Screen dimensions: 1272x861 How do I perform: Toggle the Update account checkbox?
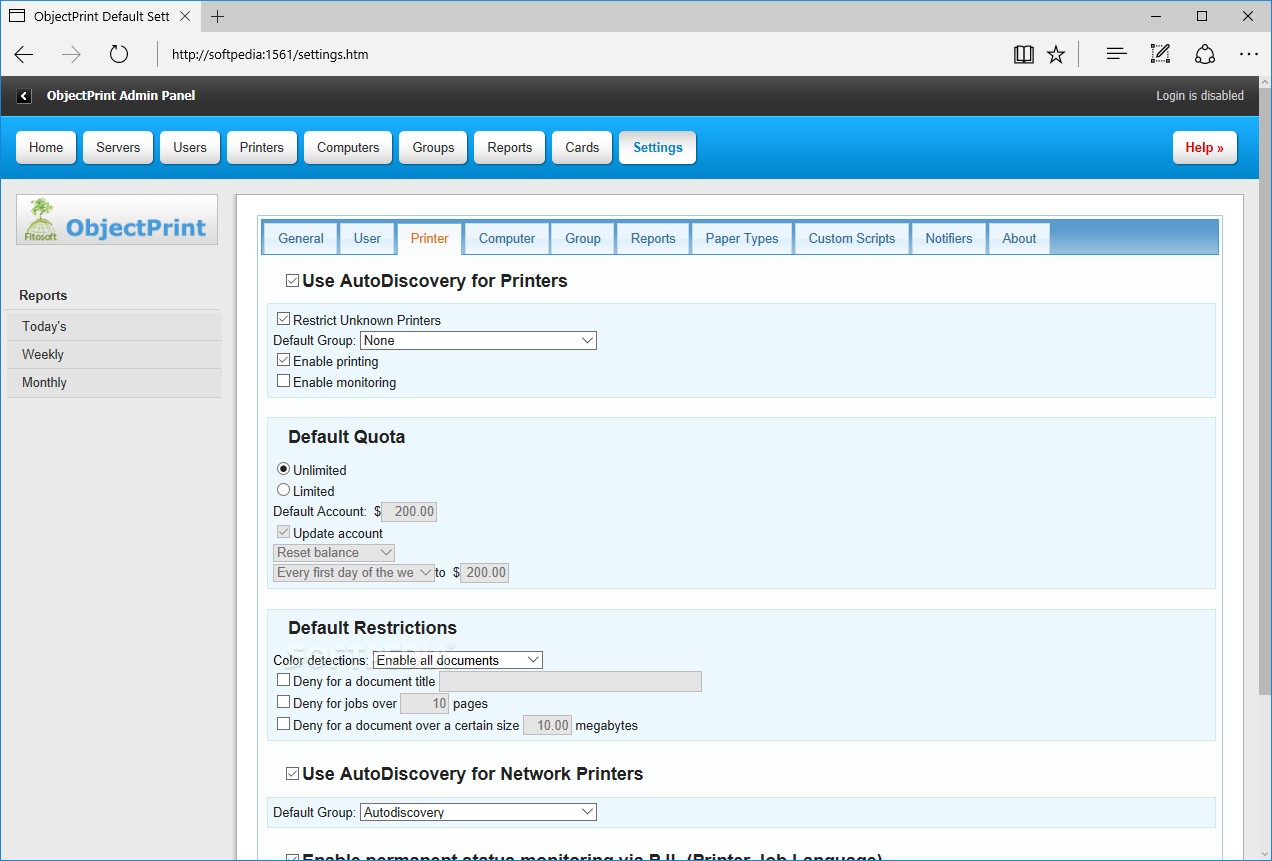coord(284,532)
